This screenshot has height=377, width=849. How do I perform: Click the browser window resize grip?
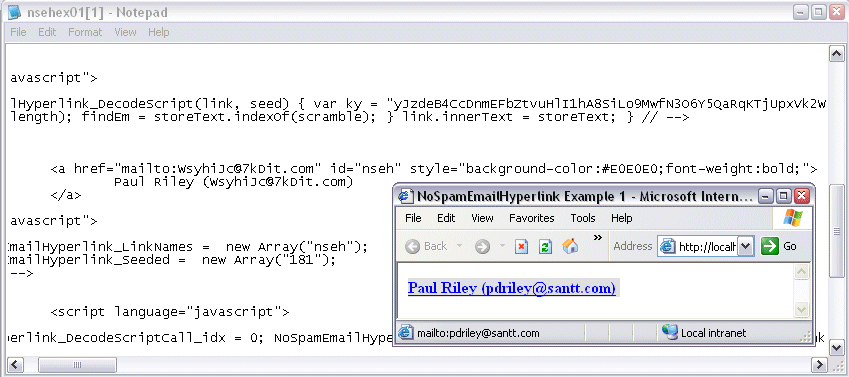pos(806,337)
